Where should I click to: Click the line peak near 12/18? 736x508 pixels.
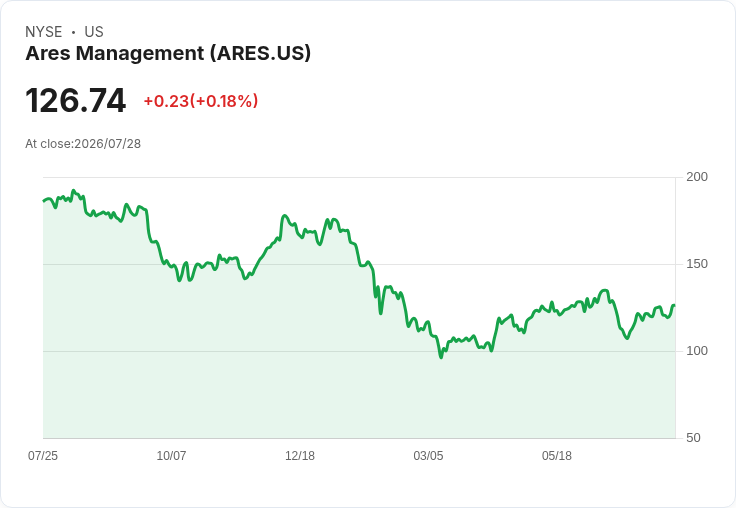(x=284, y=216)
